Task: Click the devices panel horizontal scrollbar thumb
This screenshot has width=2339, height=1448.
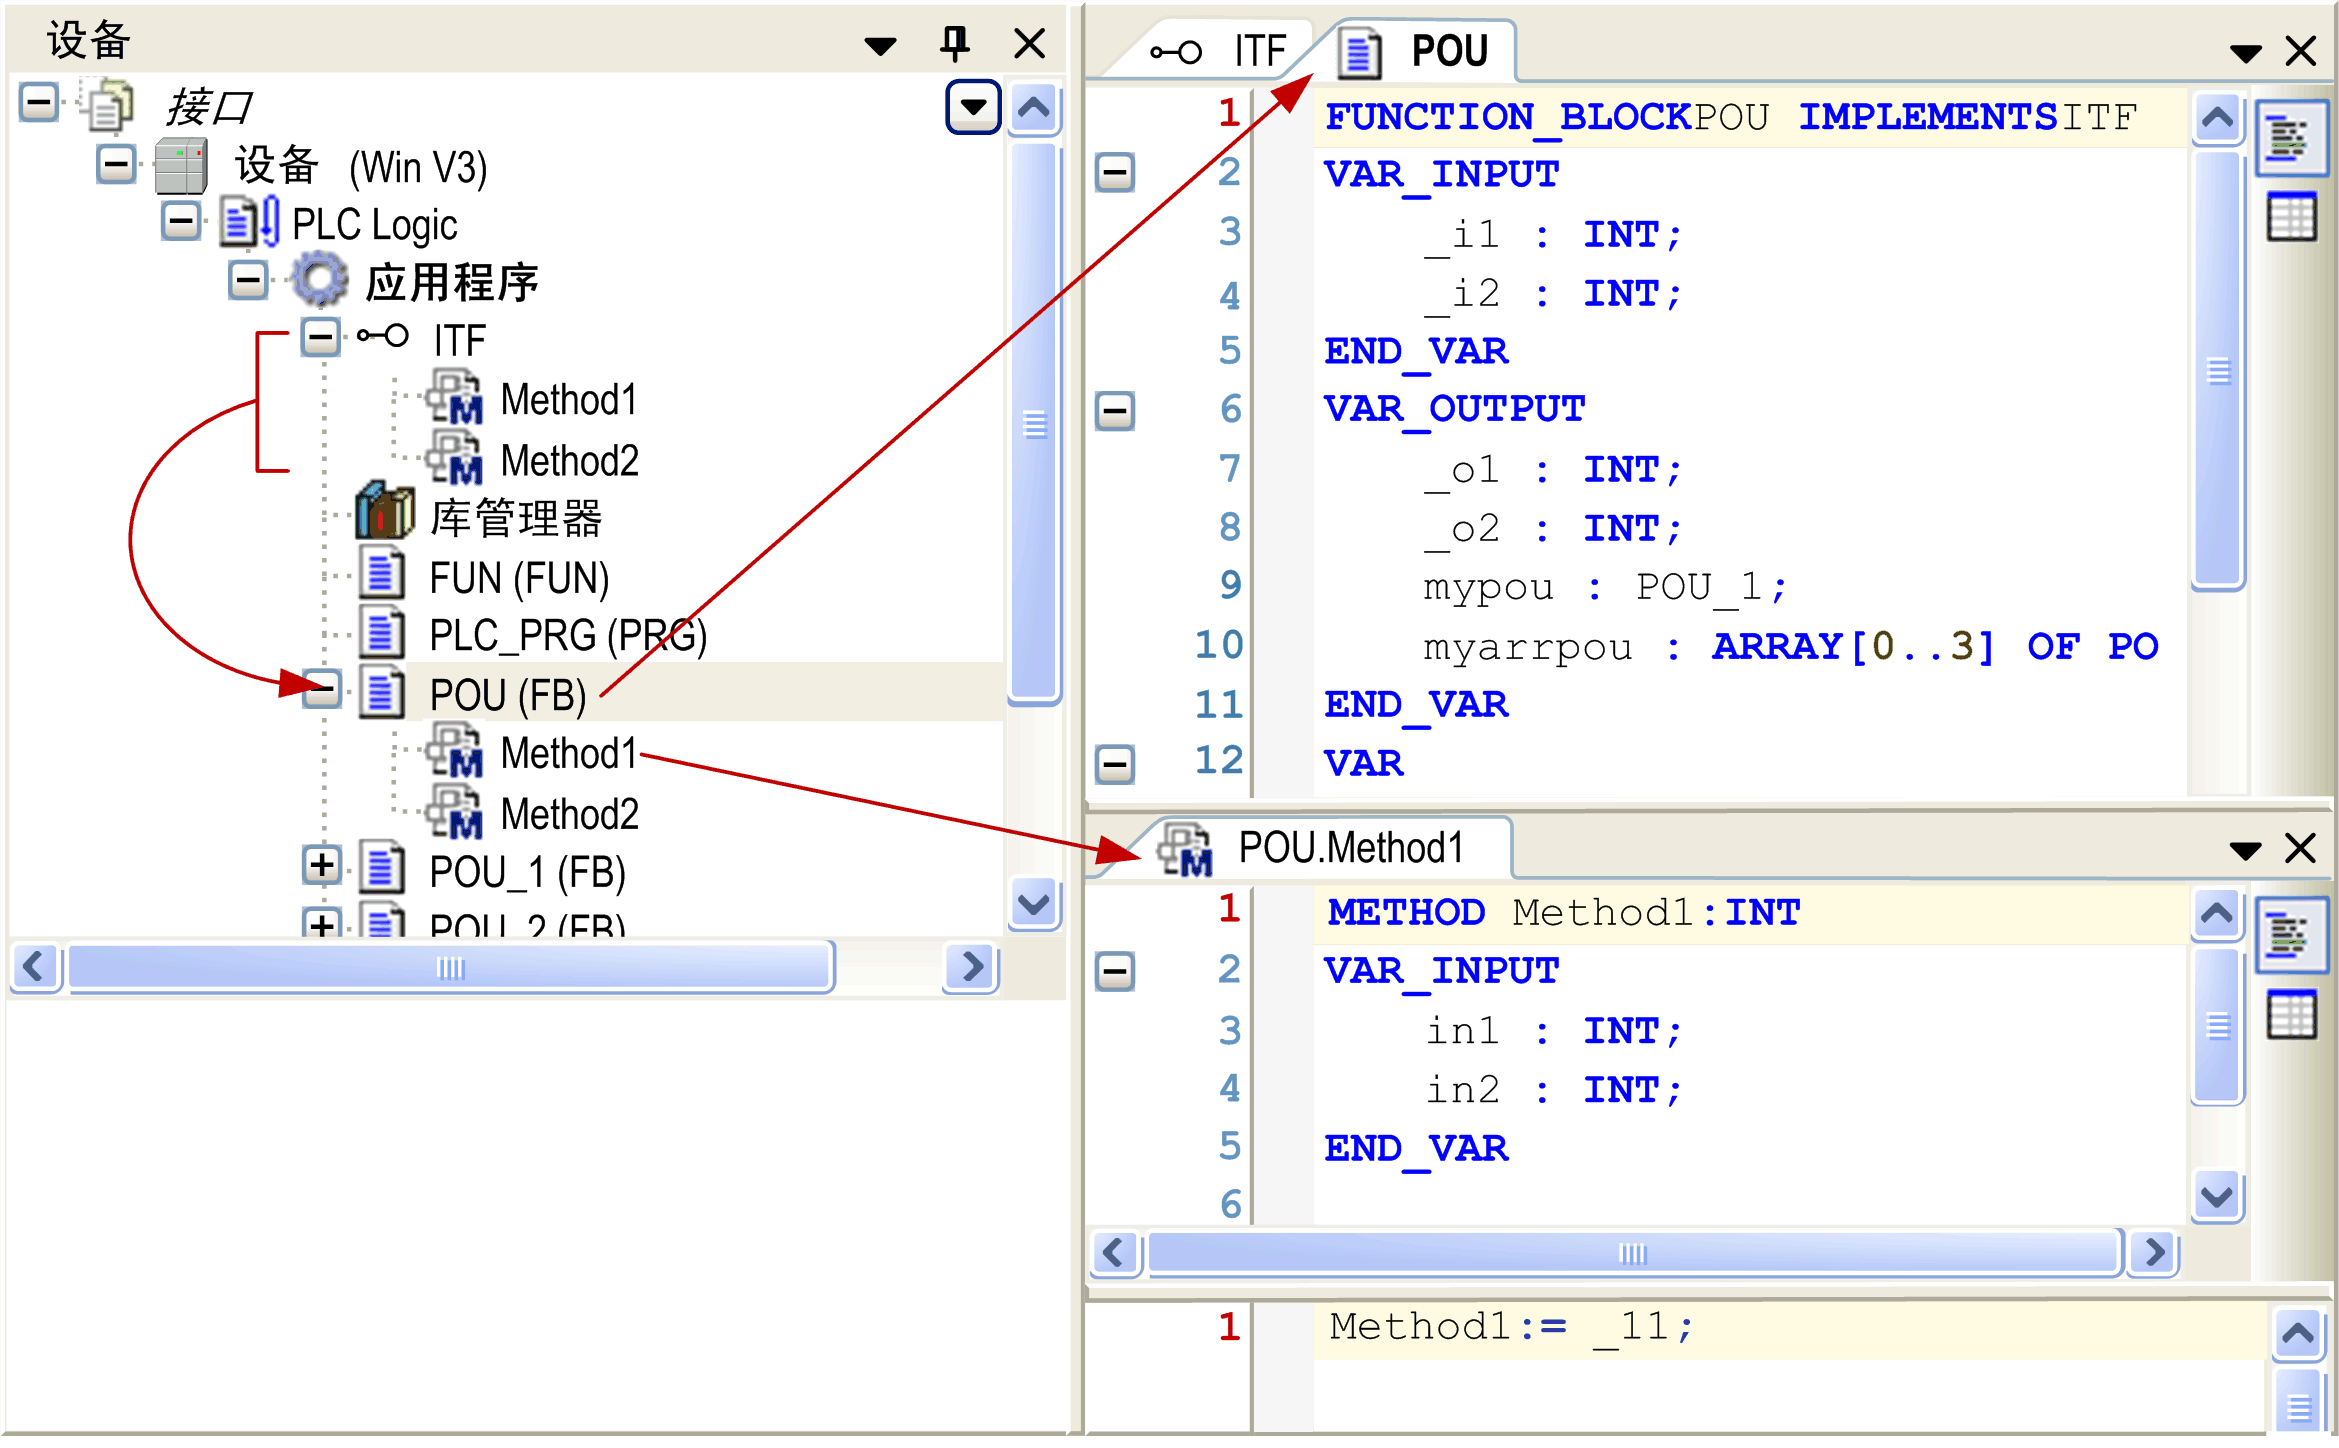Action: (x=450, y=968)
